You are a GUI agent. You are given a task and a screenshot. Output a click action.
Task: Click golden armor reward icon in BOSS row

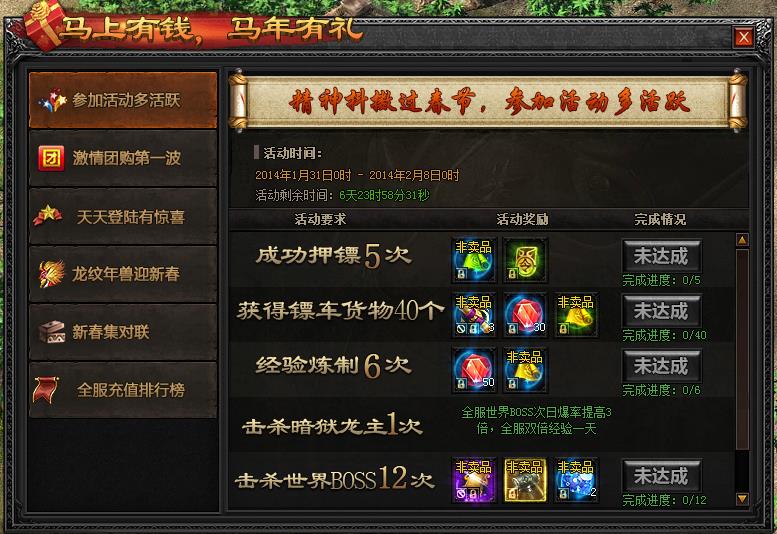tap(525, 480)
